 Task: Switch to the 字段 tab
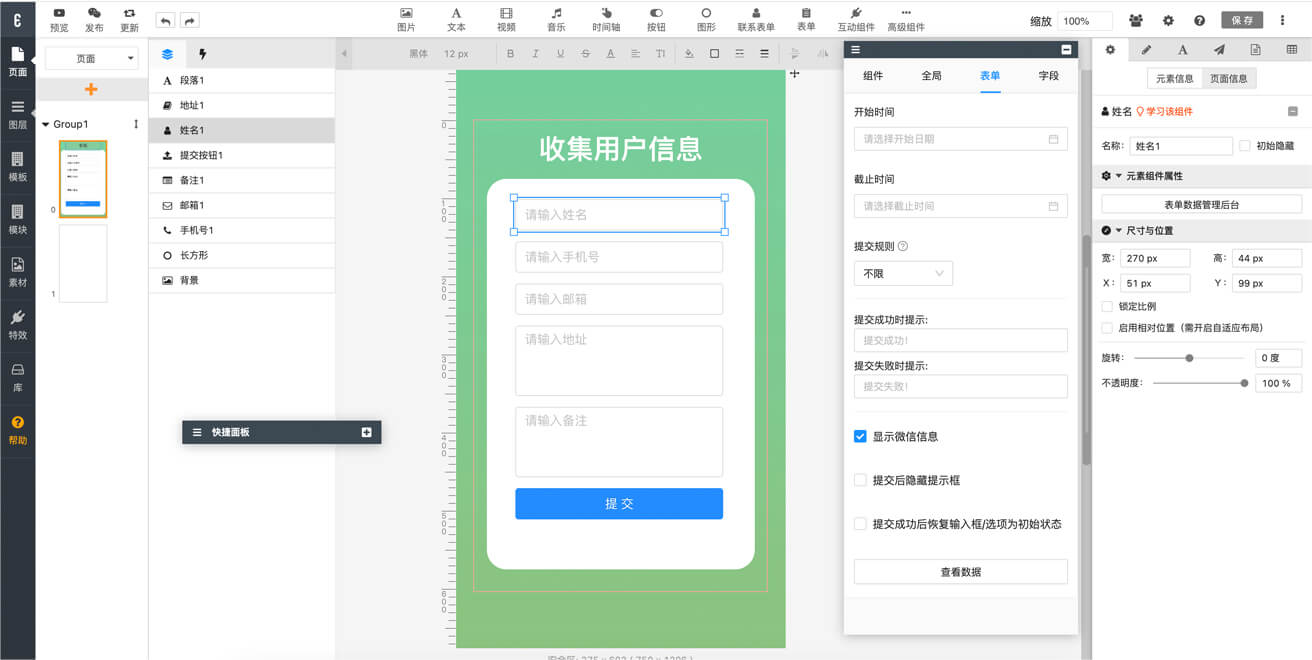1048,76
